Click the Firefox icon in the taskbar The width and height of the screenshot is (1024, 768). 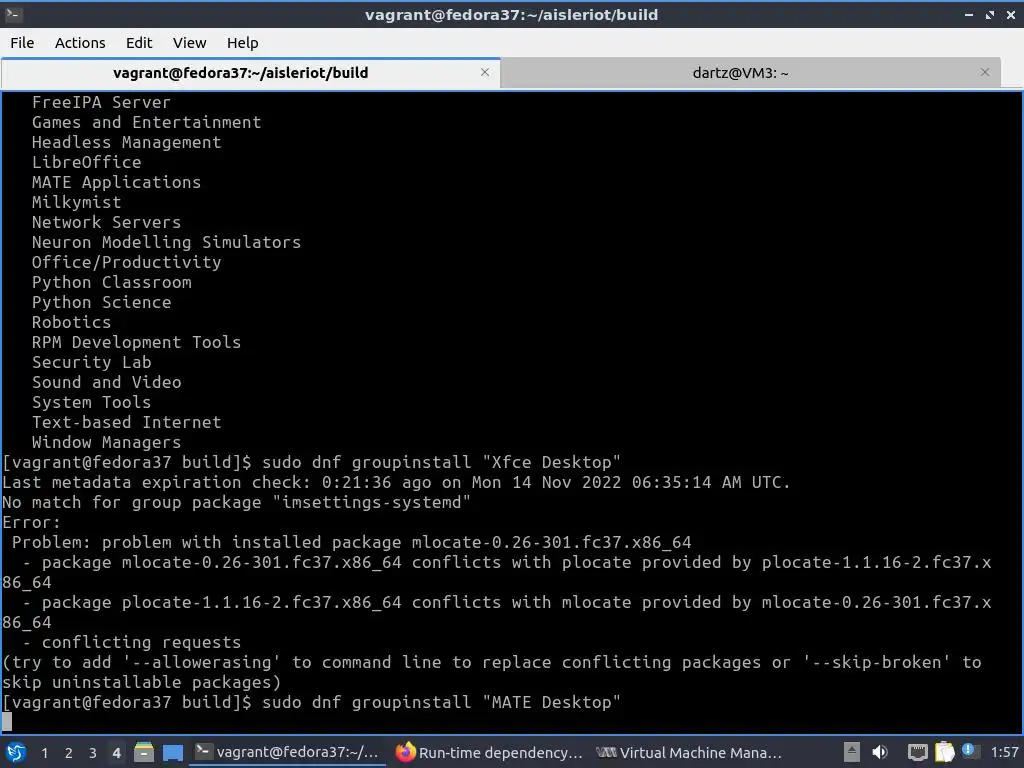pos(406,752)
